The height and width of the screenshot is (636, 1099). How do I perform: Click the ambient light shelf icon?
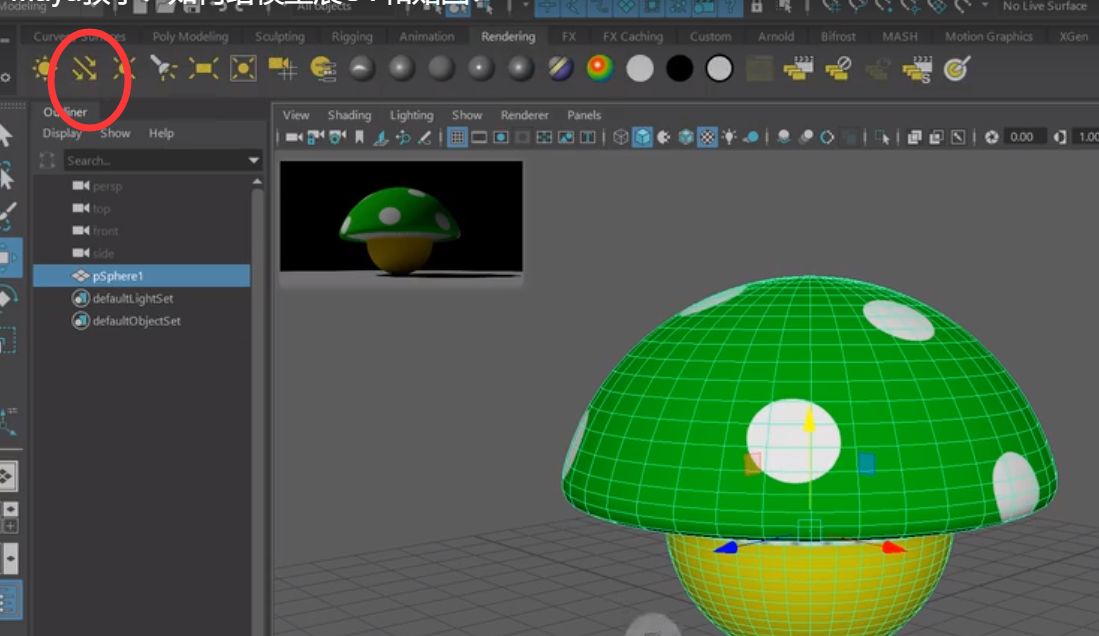point(44,69)
